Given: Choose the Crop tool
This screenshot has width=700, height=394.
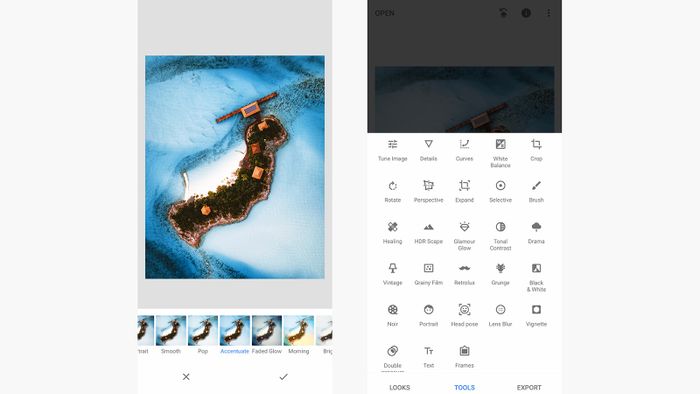Looking at the screenshot, I should tap(536, 150).
